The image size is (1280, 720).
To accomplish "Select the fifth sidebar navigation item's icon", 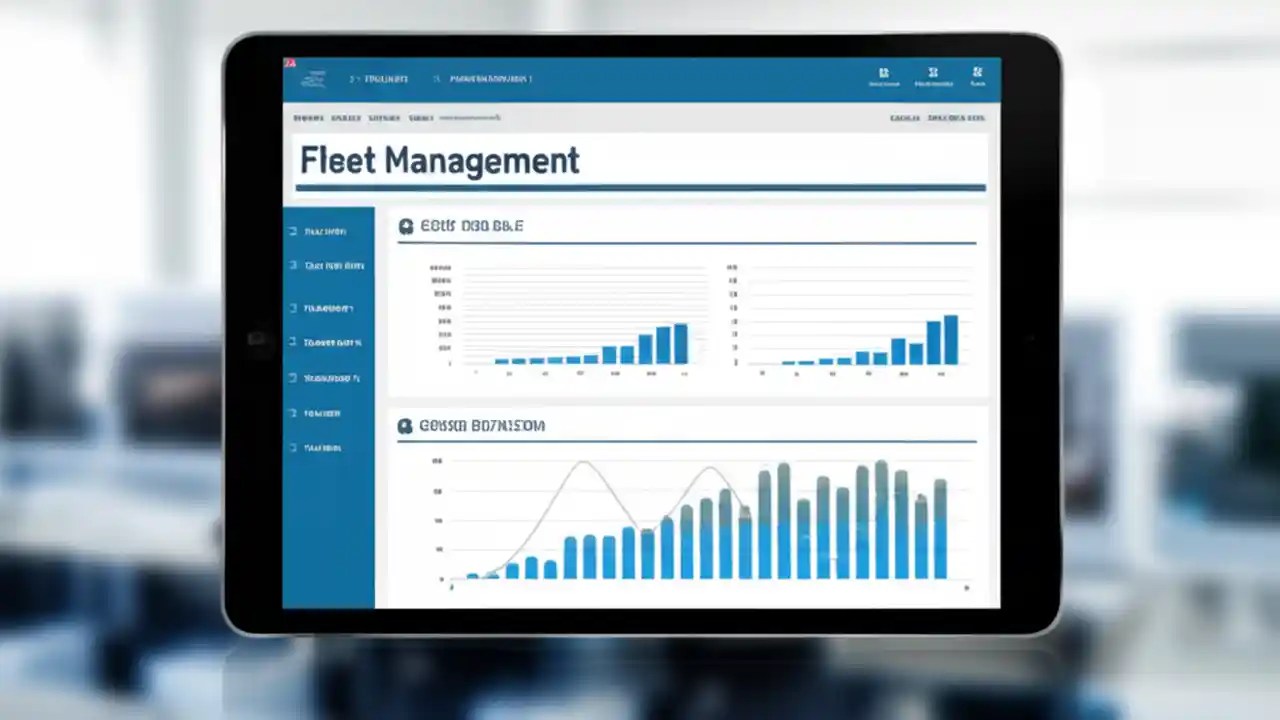I will [293, 377].
